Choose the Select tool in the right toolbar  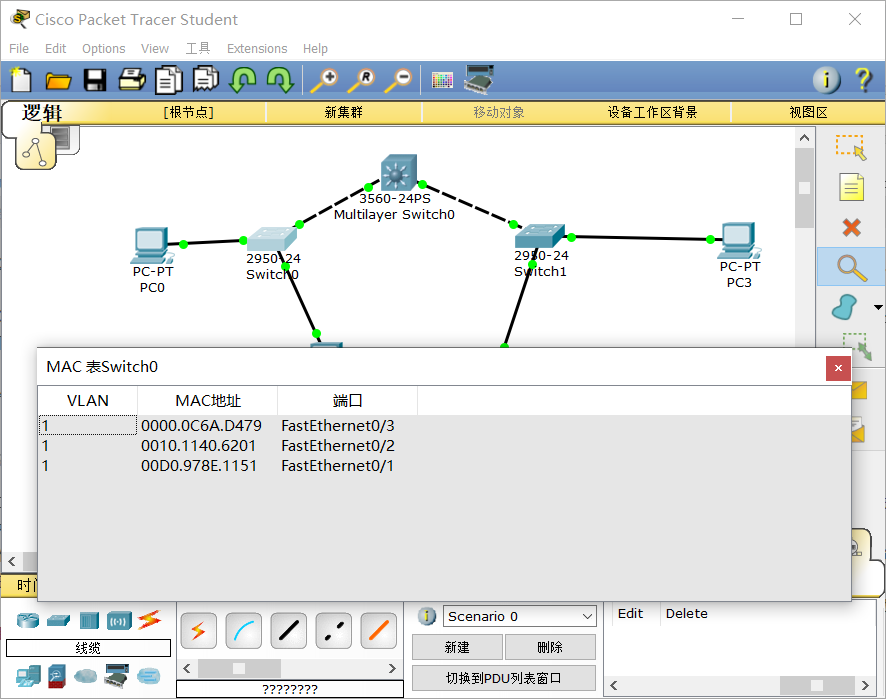[x=851, y=147]
